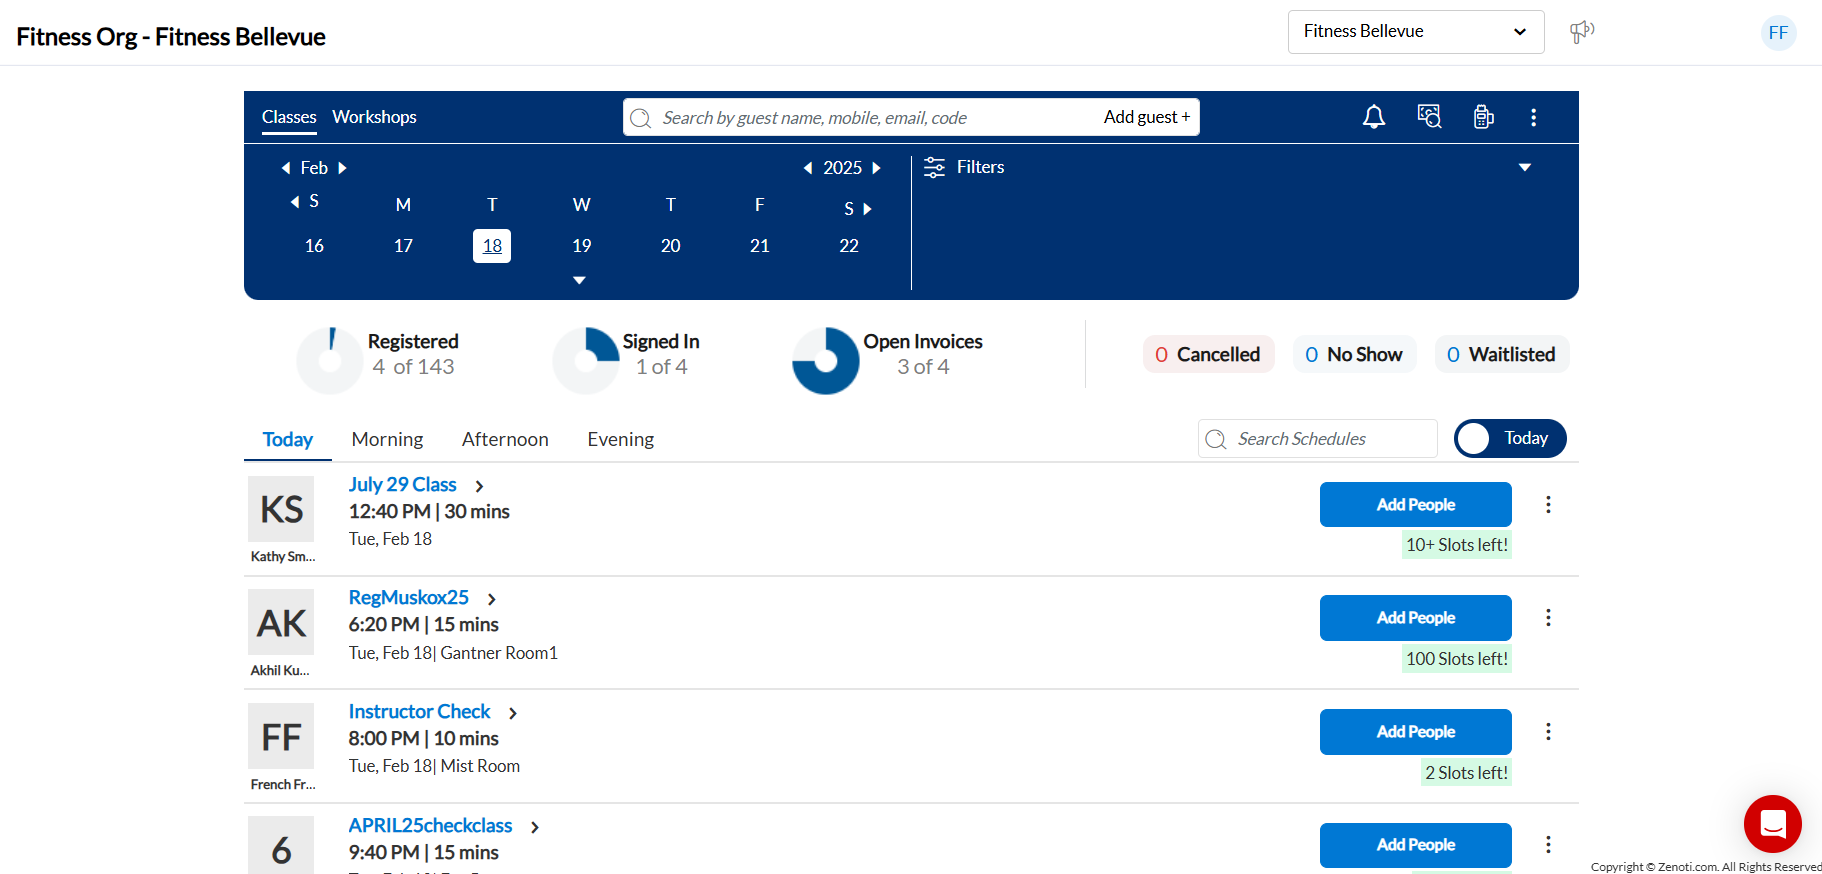This screenshot has height=874, width=1822.
Task: Go to previous year arrow beside 2025
Action: point(808,168)
